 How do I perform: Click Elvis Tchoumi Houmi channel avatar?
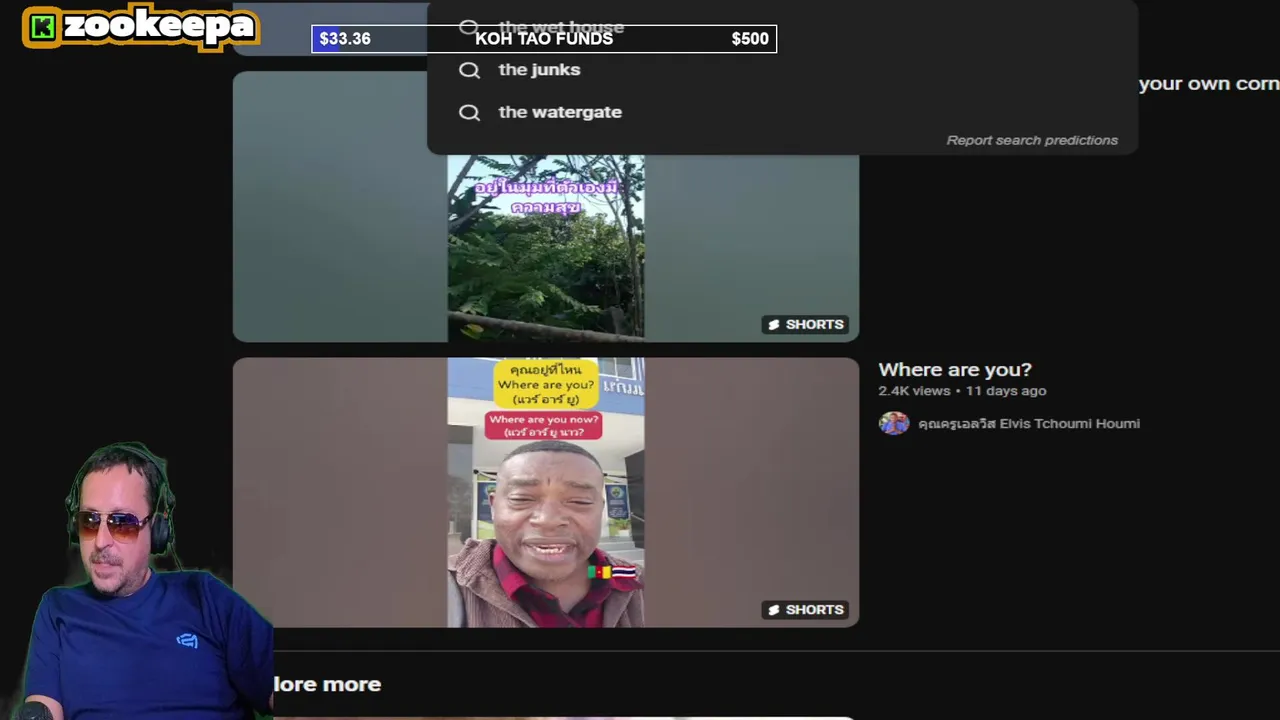tap(893, 423)
